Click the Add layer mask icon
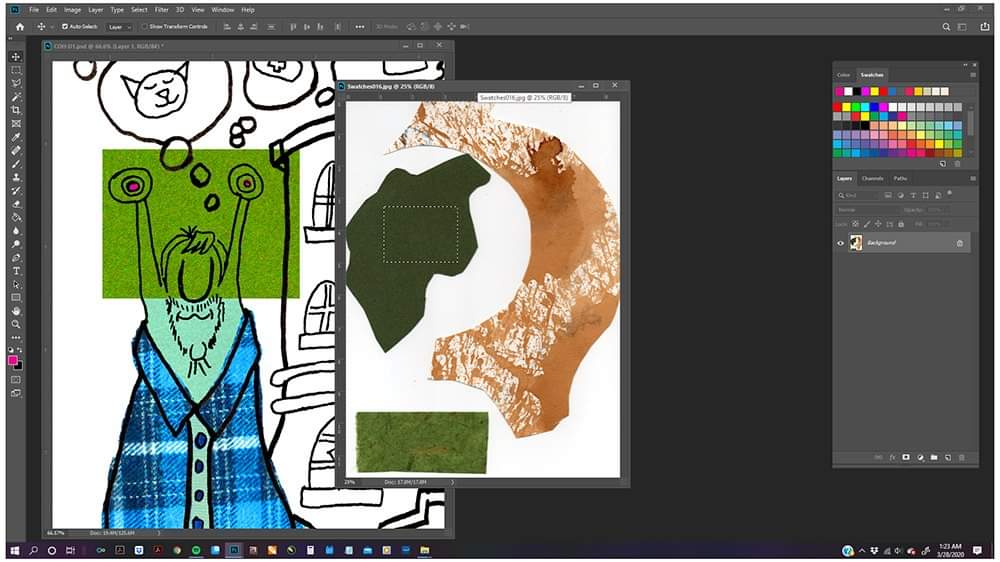Viewport: 1000px width, 562px height. [906, 457]
